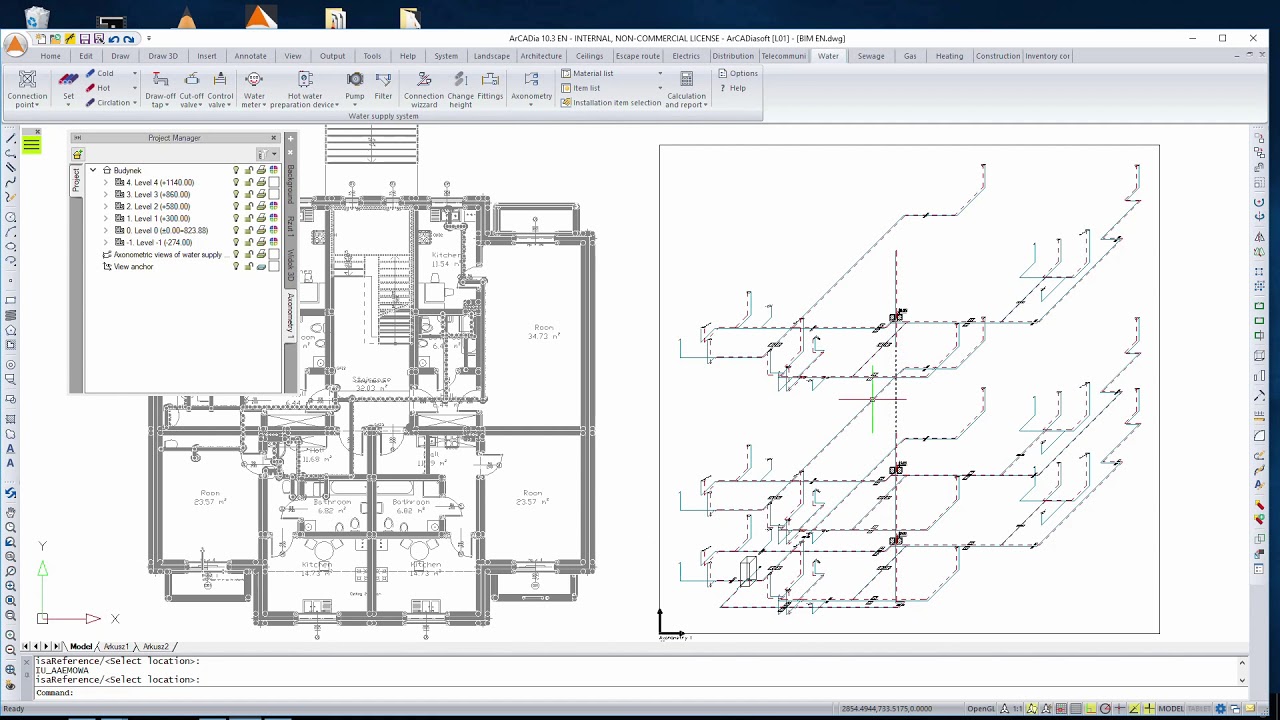Image resolution: width=1280 pixels, height=720 pixels.
Task: Click the OpenGL status bar button
Action: tap(981, 709)
